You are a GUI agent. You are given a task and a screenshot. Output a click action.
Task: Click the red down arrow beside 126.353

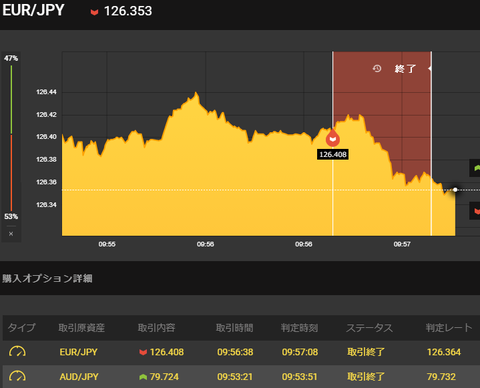(x=94, y=12)
